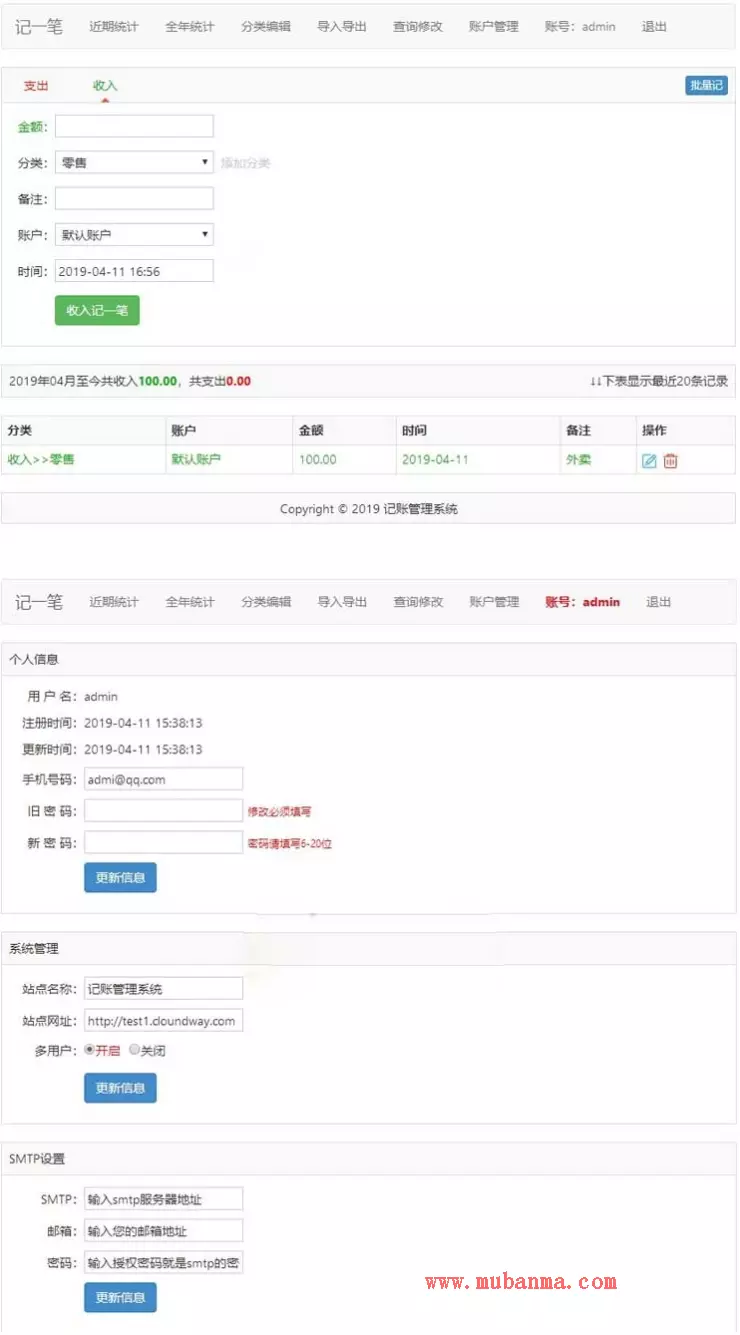Click the 站点名称 field containing 记账管理系统
The height and width of the screenshot is (1335, 740).
(163, 989)
